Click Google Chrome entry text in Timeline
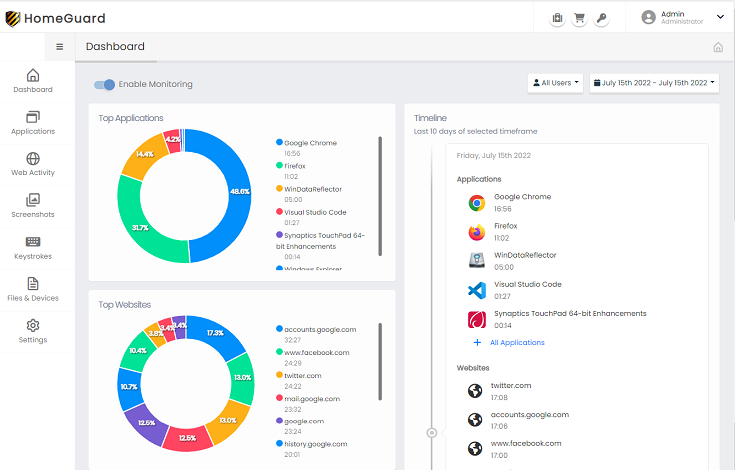Viewport: 735px width, 470px height. pos(522,197)
